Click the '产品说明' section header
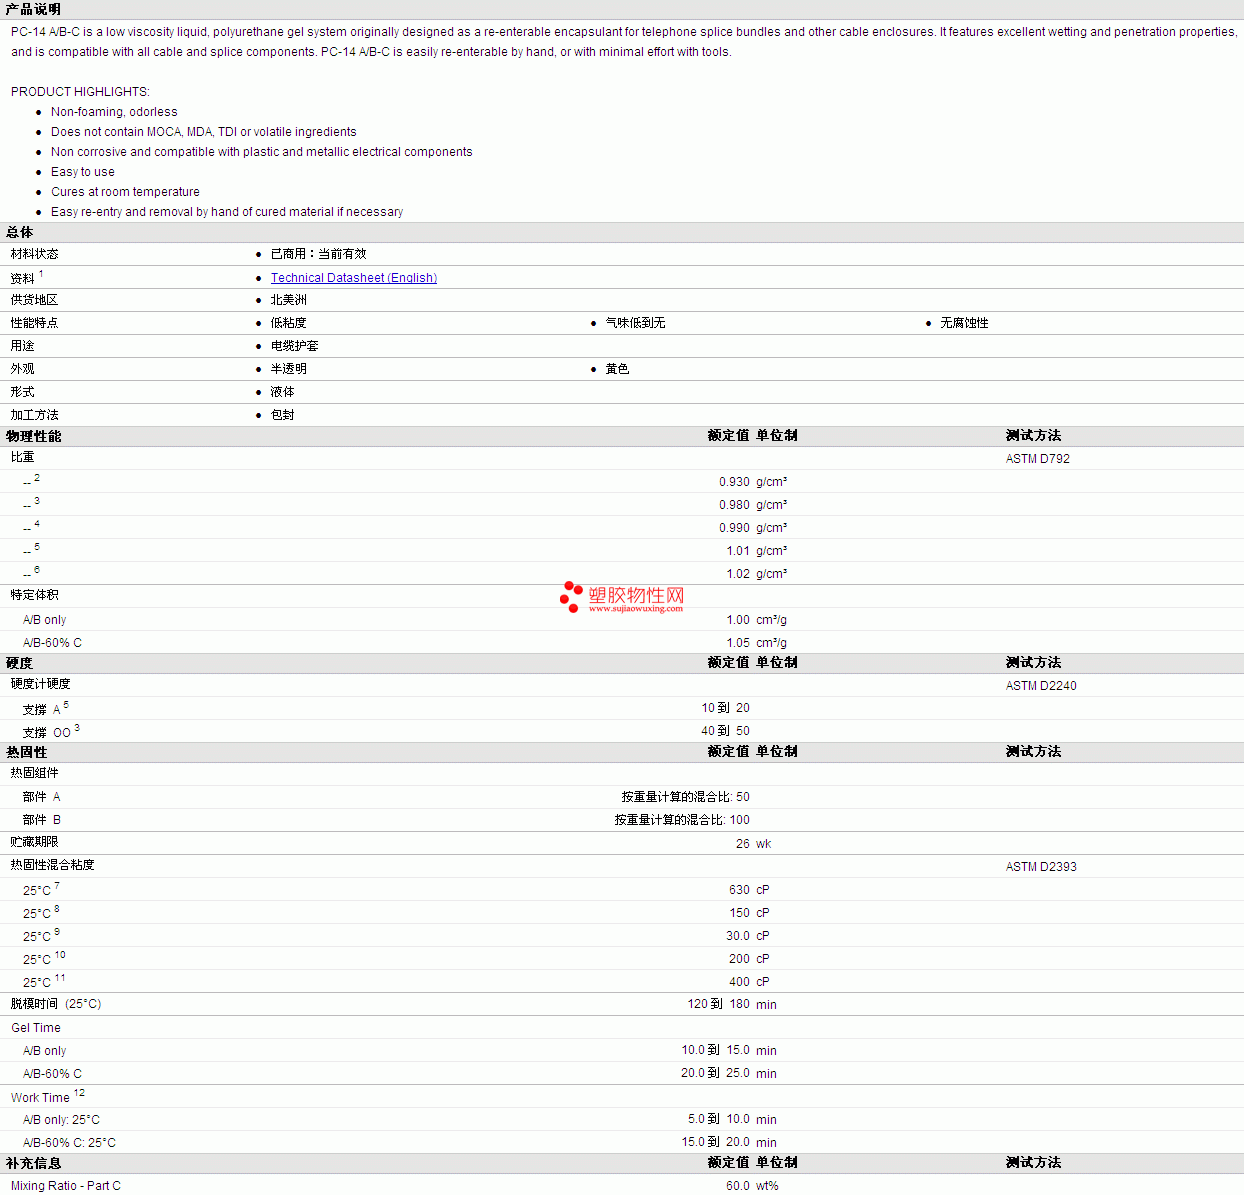 33,9
